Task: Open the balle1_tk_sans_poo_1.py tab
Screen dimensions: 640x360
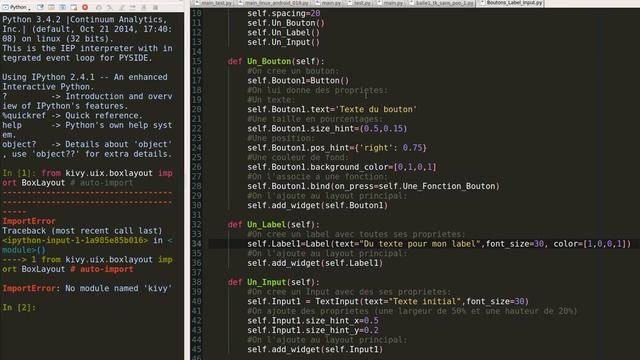Action: pyautogui.click(x=441, y=3)
